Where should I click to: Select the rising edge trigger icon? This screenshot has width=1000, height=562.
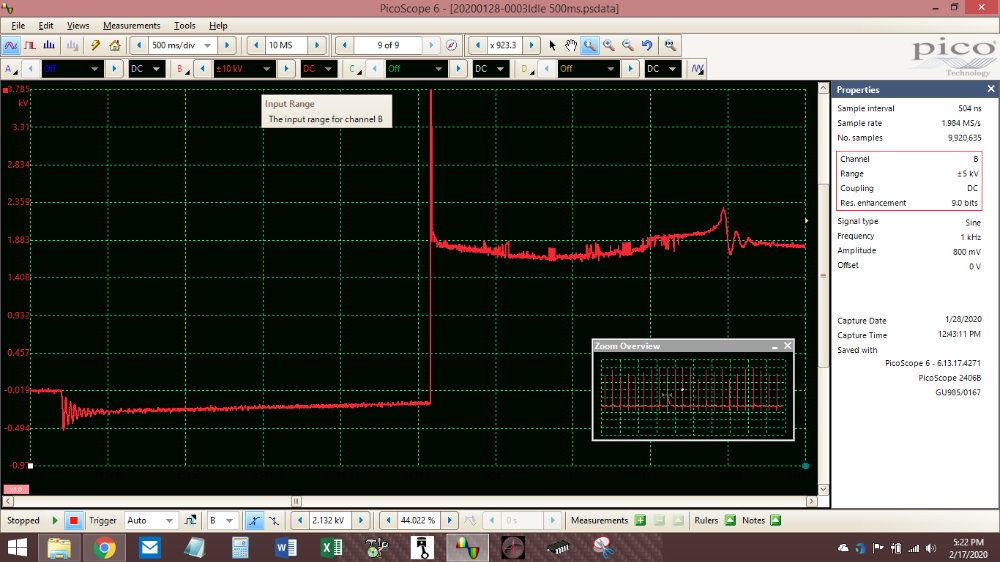pyautogui.click(x=254, y=521)
